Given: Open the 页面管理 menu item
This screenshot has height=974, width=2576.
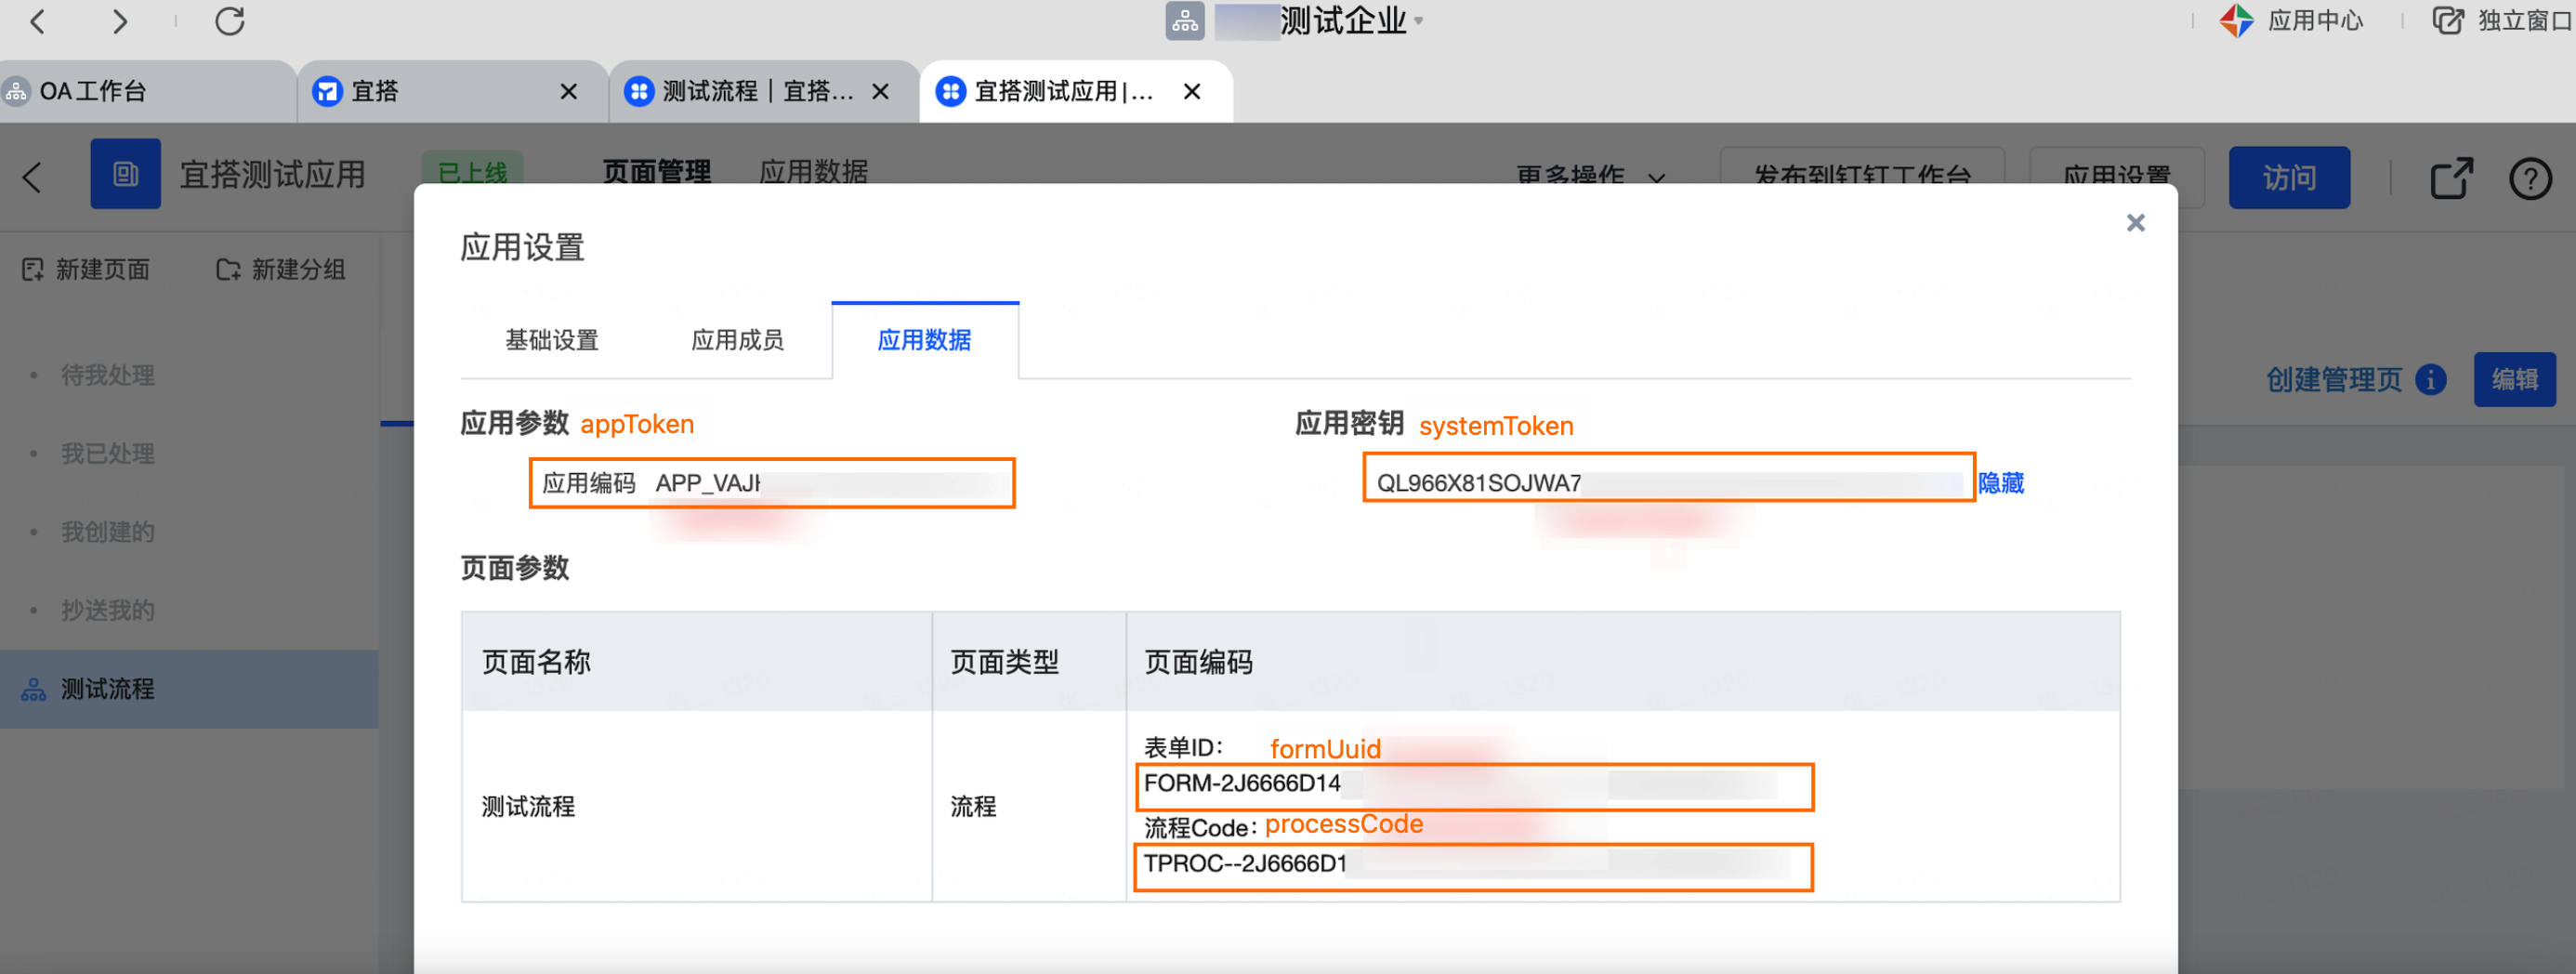Looking at the screenshot, I should point(656,172).
